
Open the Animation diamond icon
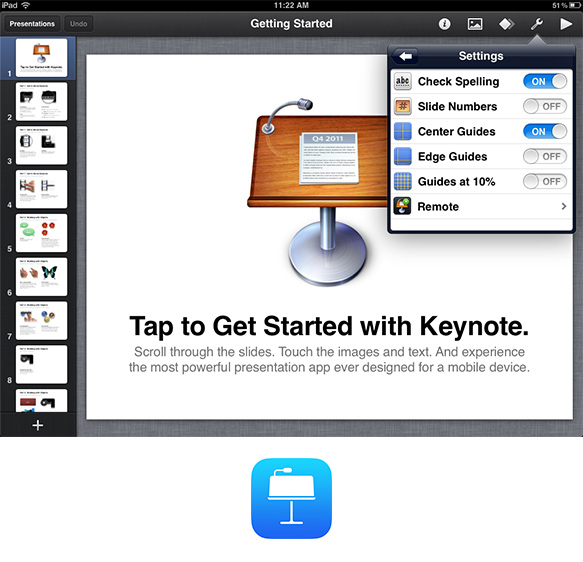506,24
